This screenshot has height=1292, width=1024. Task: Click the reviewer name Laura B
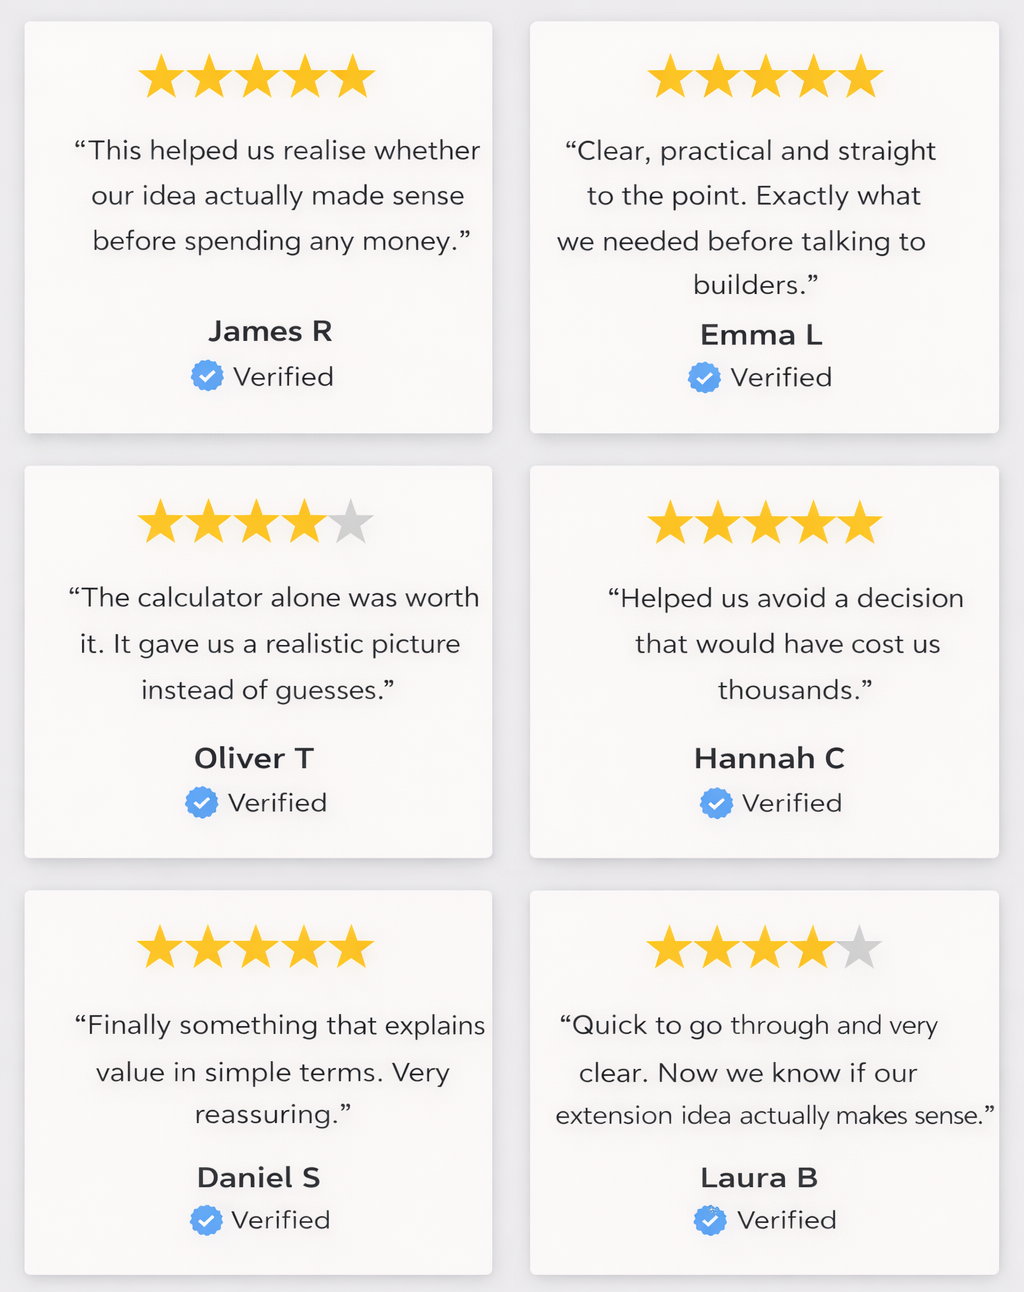click(759, 1177)
